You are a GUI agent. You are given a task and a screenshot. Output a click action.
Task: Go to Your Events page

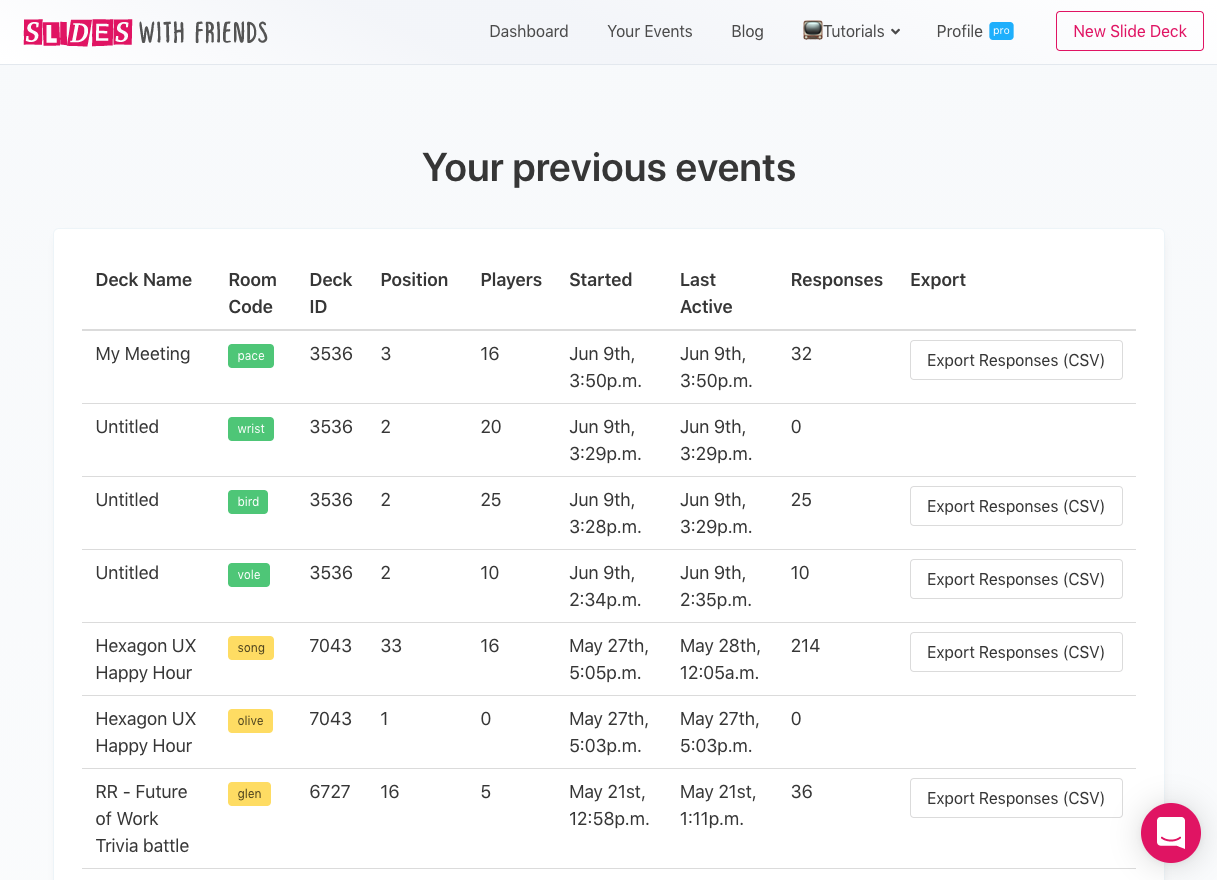click(x=649, y=31)
